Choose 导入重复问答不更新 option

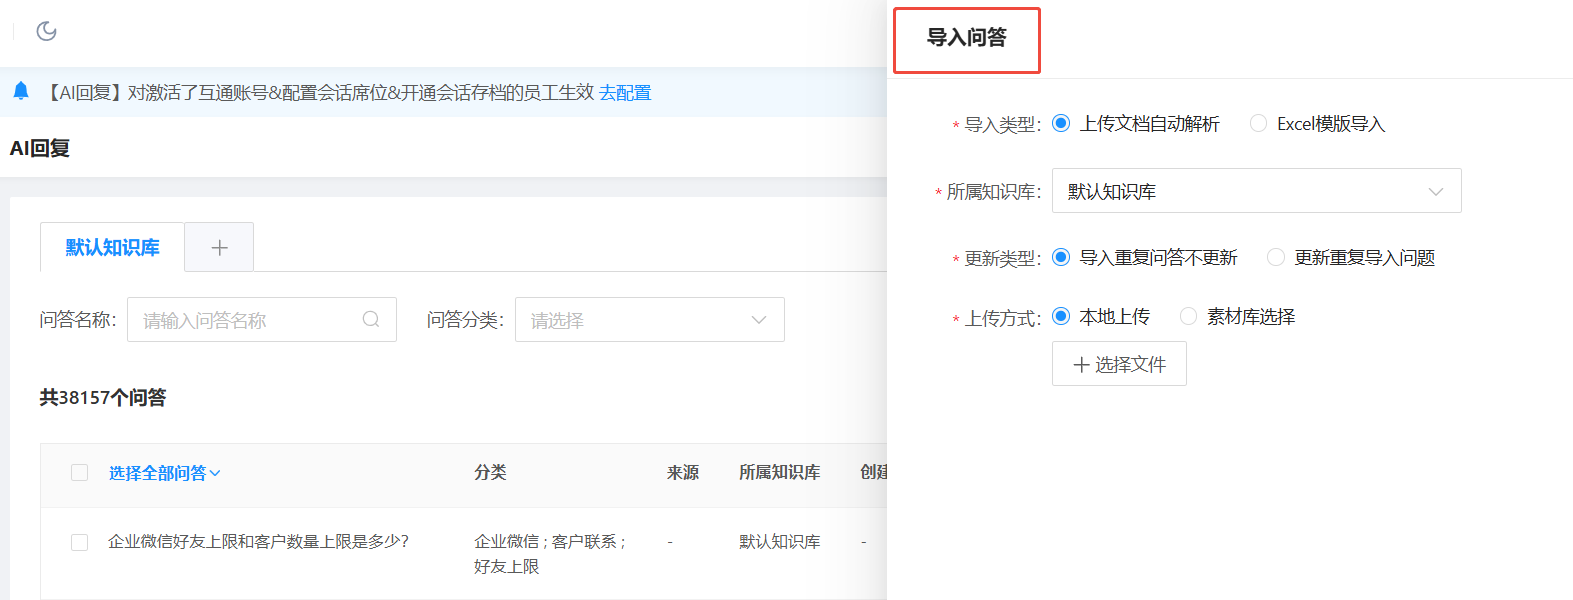pyautogui.click(x=1061, y=257)
